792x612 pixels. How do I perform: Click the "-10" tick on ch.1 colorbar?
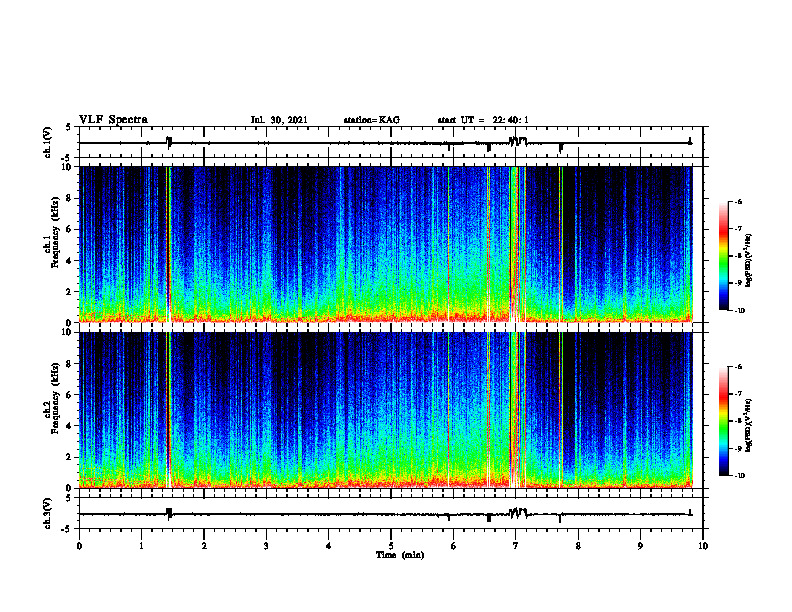(739, 311)
